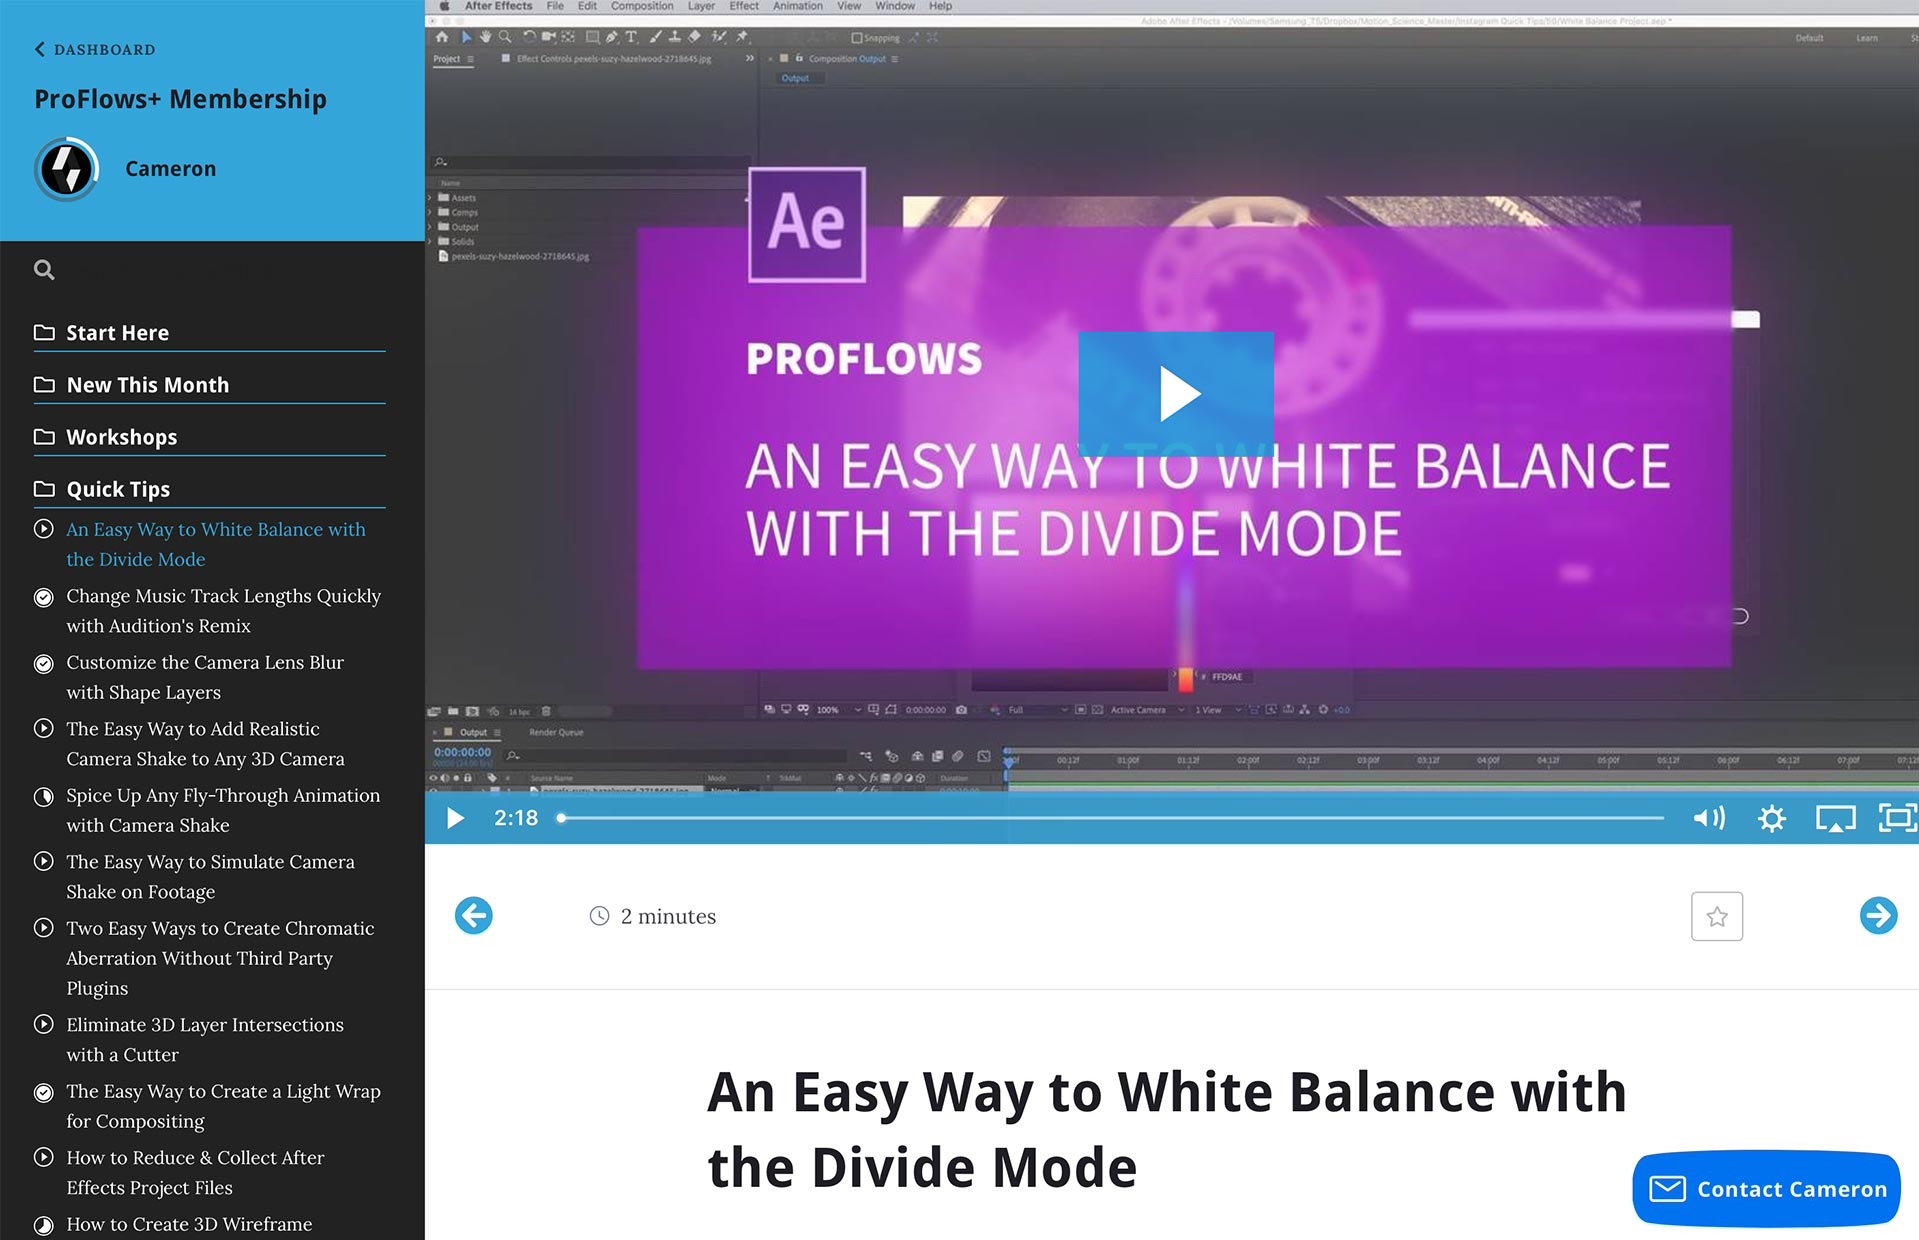
Task: Collapse the Quick Tips section
Action: tap(209, 489)
